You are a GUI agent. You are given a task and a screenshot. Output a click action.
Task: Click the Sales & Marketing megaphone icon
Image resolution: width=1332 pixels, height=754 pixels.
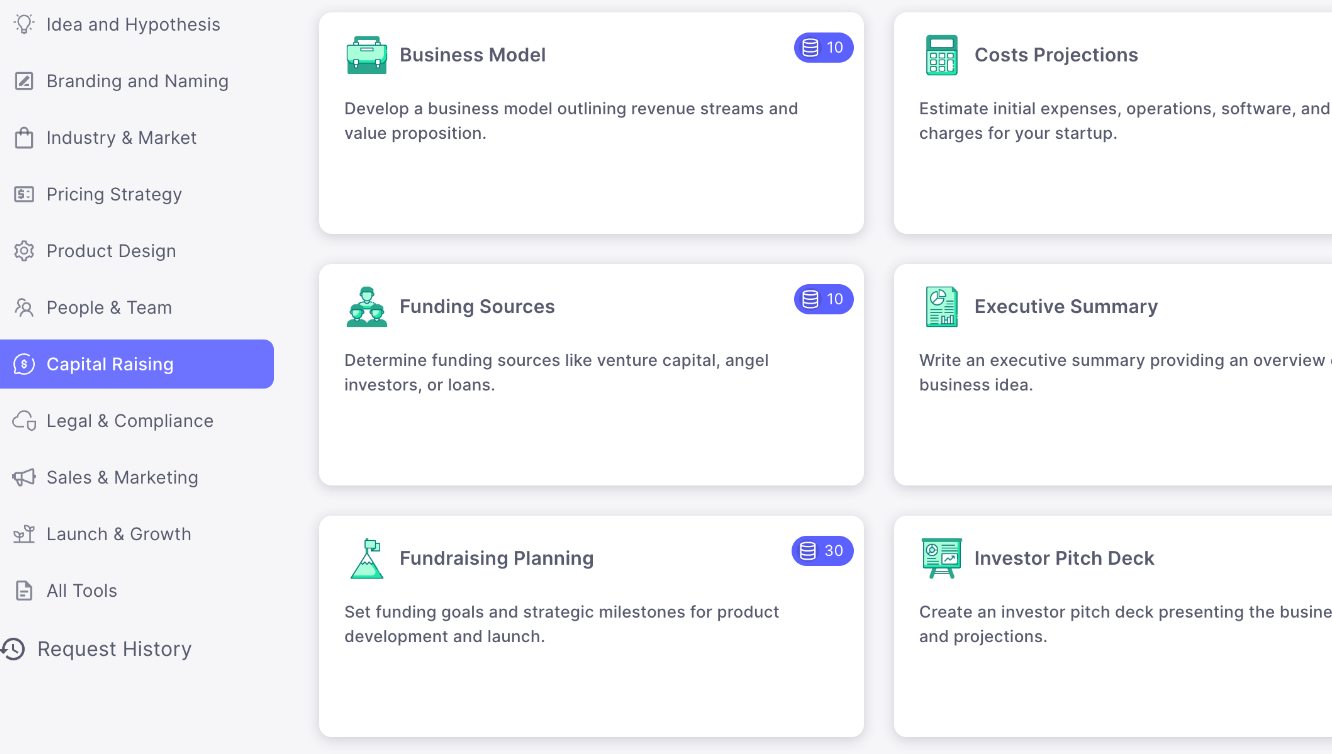pos(24,478)
